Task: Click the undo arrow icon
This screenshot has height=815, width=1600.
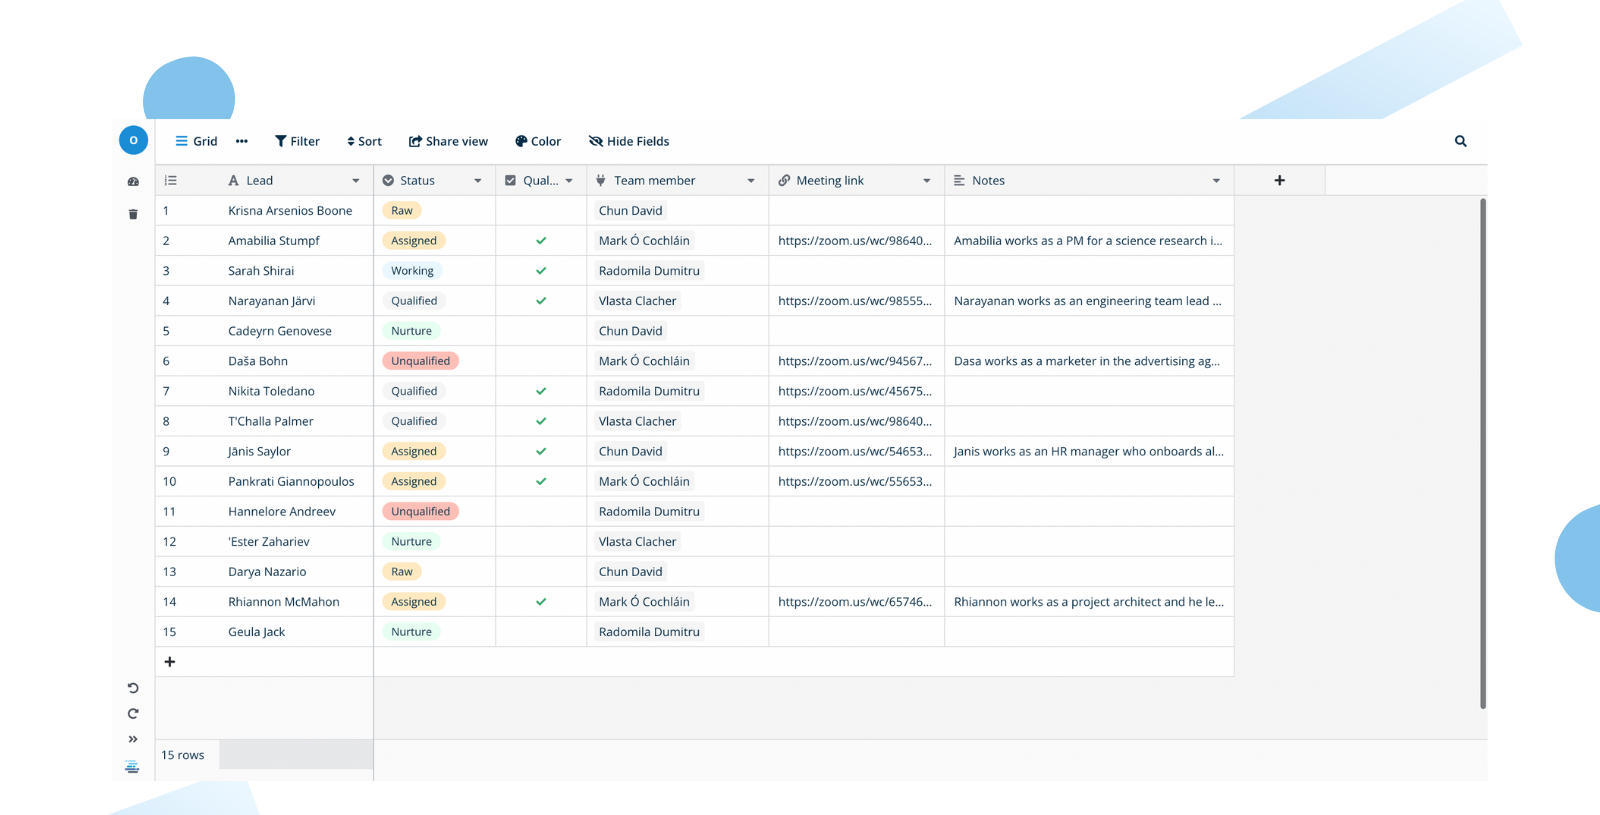Action: coord(133,688)
